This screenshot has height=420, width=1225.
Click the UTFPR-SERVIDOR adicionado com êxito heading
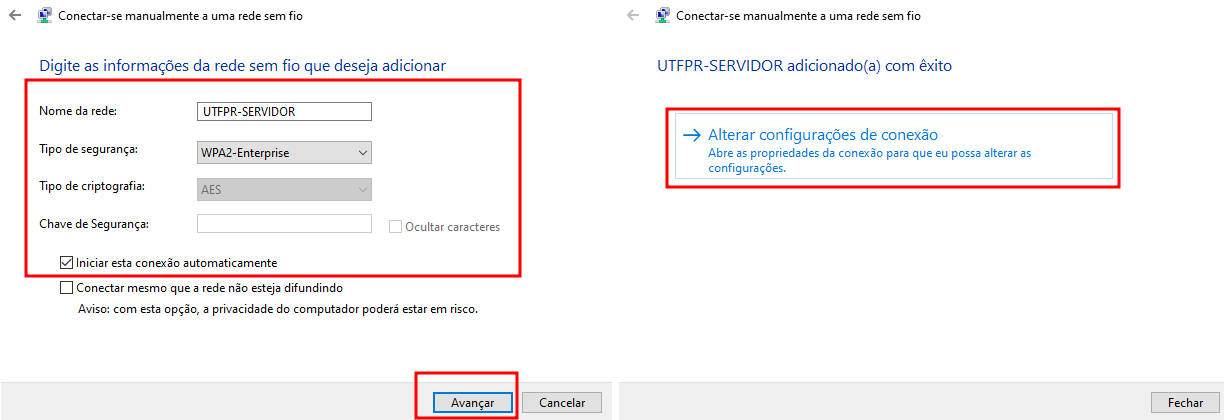coord(805,66)
